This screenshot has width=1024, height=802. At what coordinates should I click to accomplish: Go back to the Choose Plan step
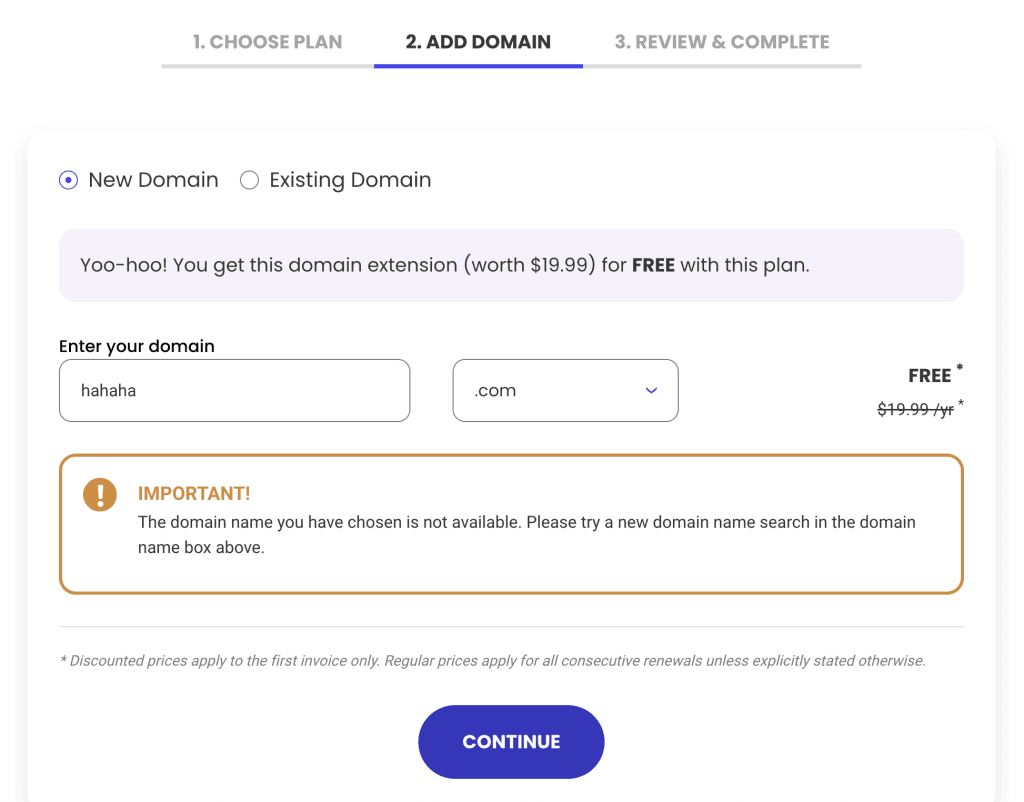click(x=267, y=42)
